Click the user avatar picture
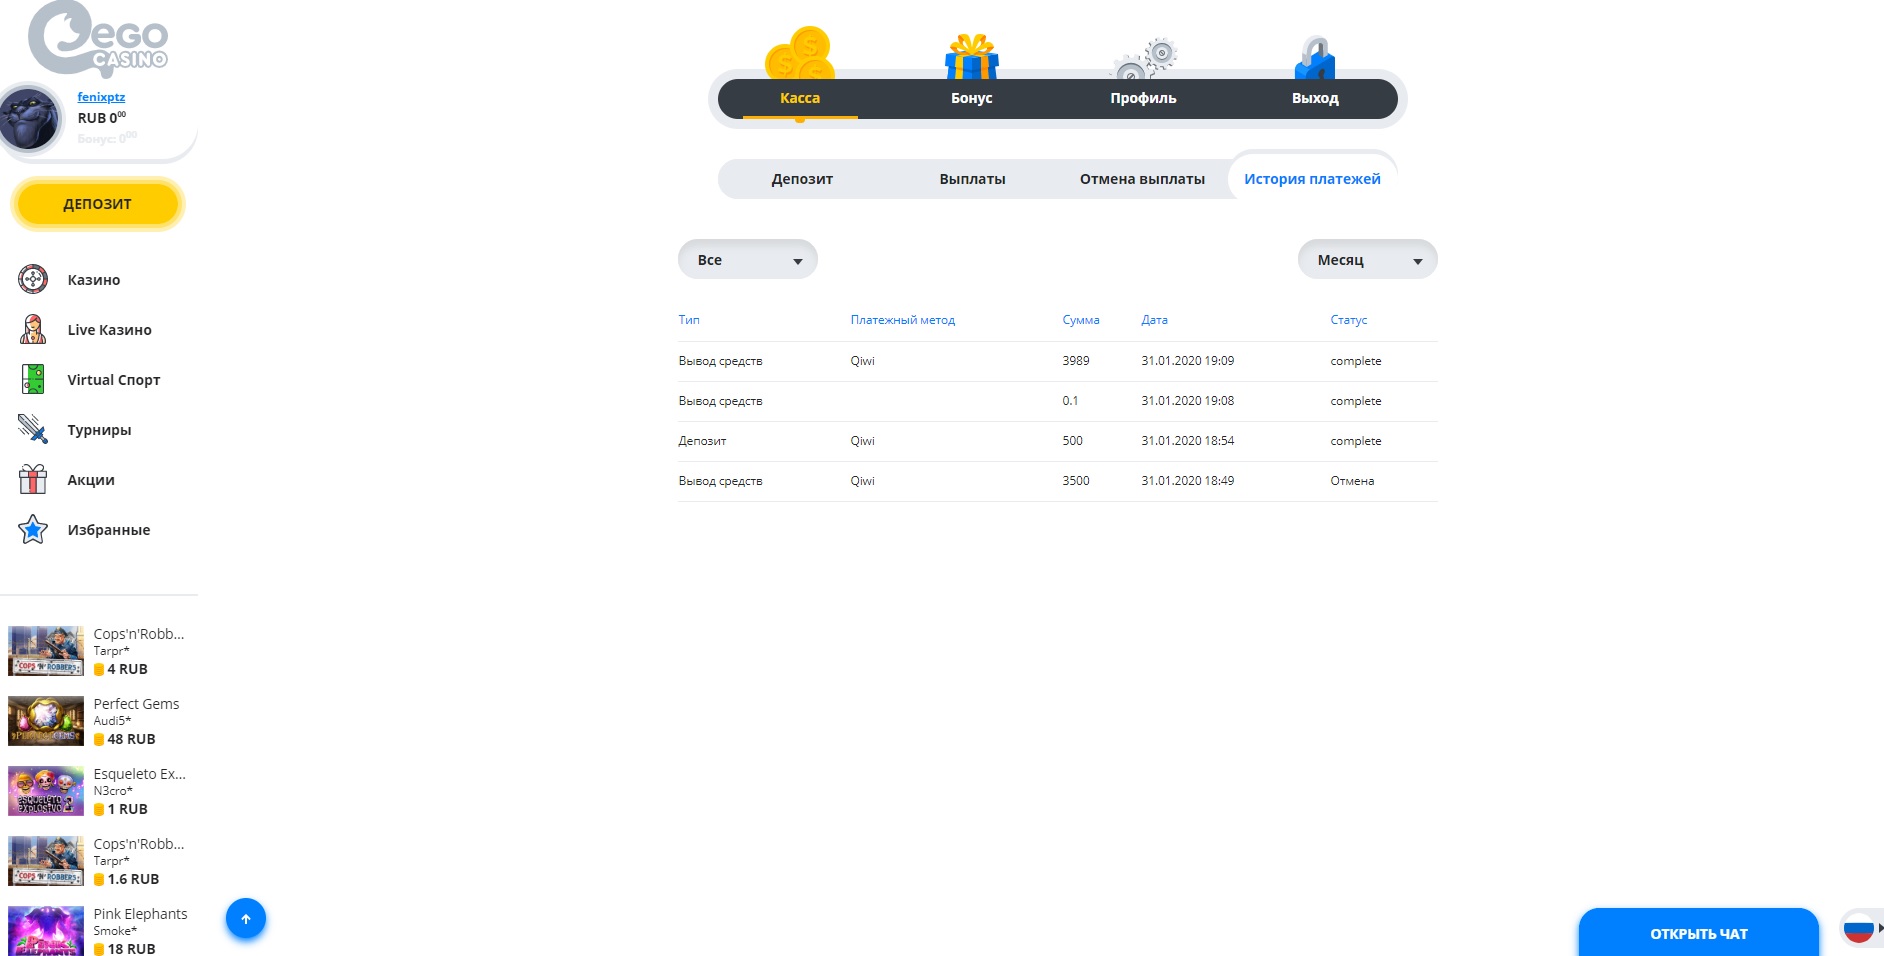 [x=30, y=119]
